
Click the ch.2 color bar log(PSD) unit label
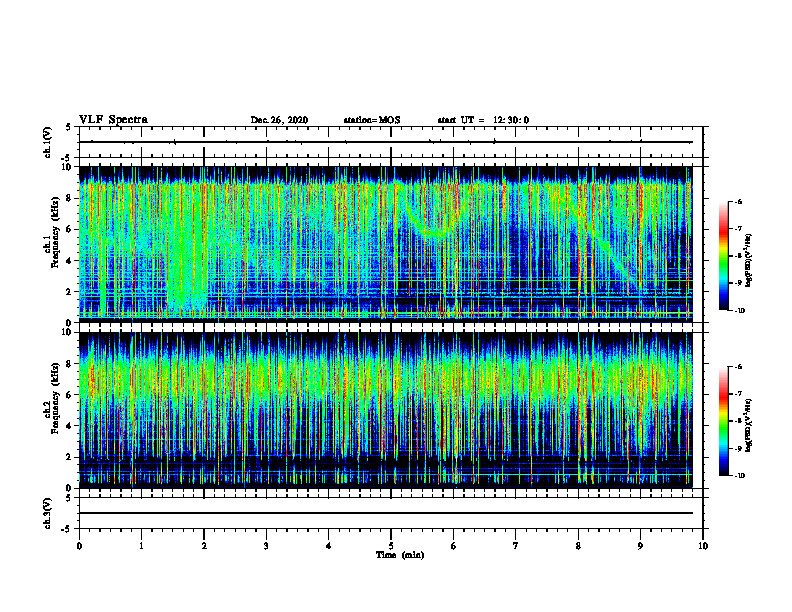[749, 425]
